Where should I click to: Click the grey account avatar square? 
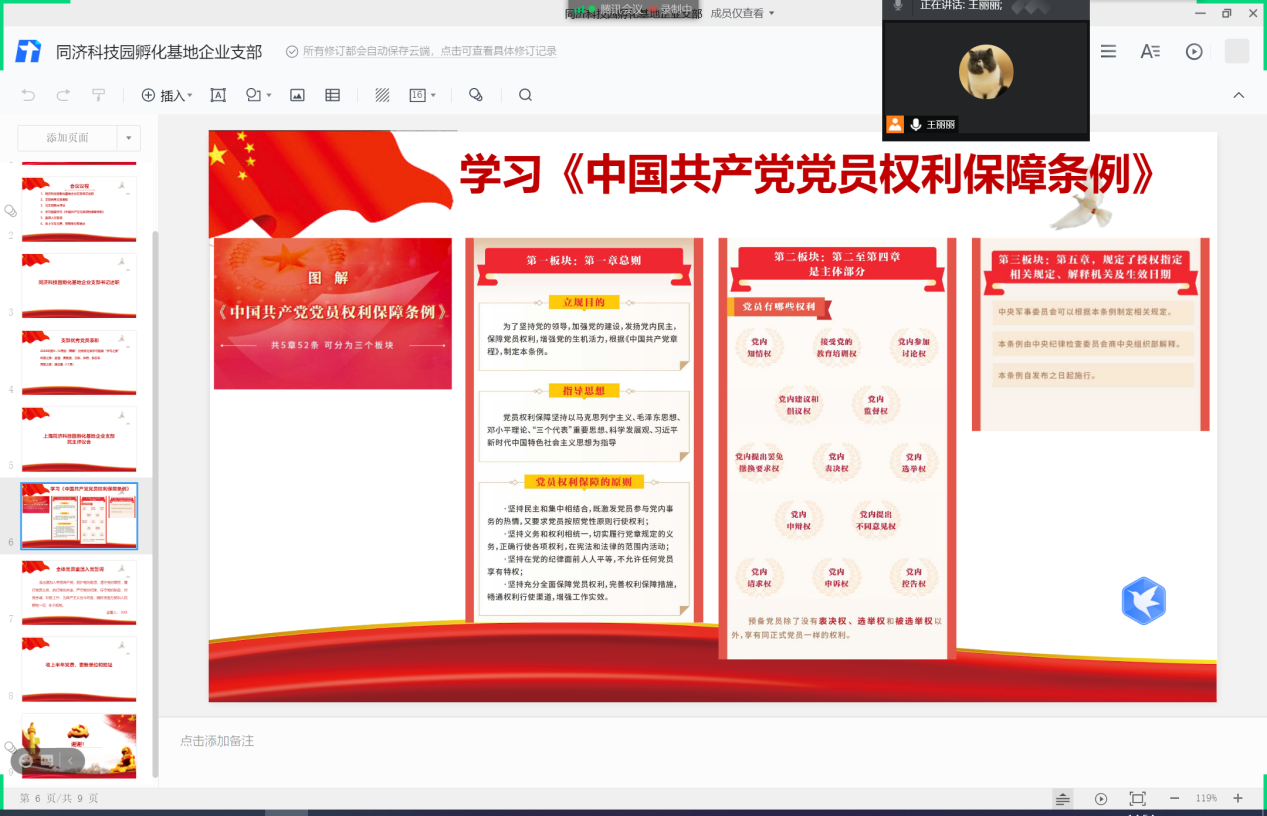[1237, 51]
